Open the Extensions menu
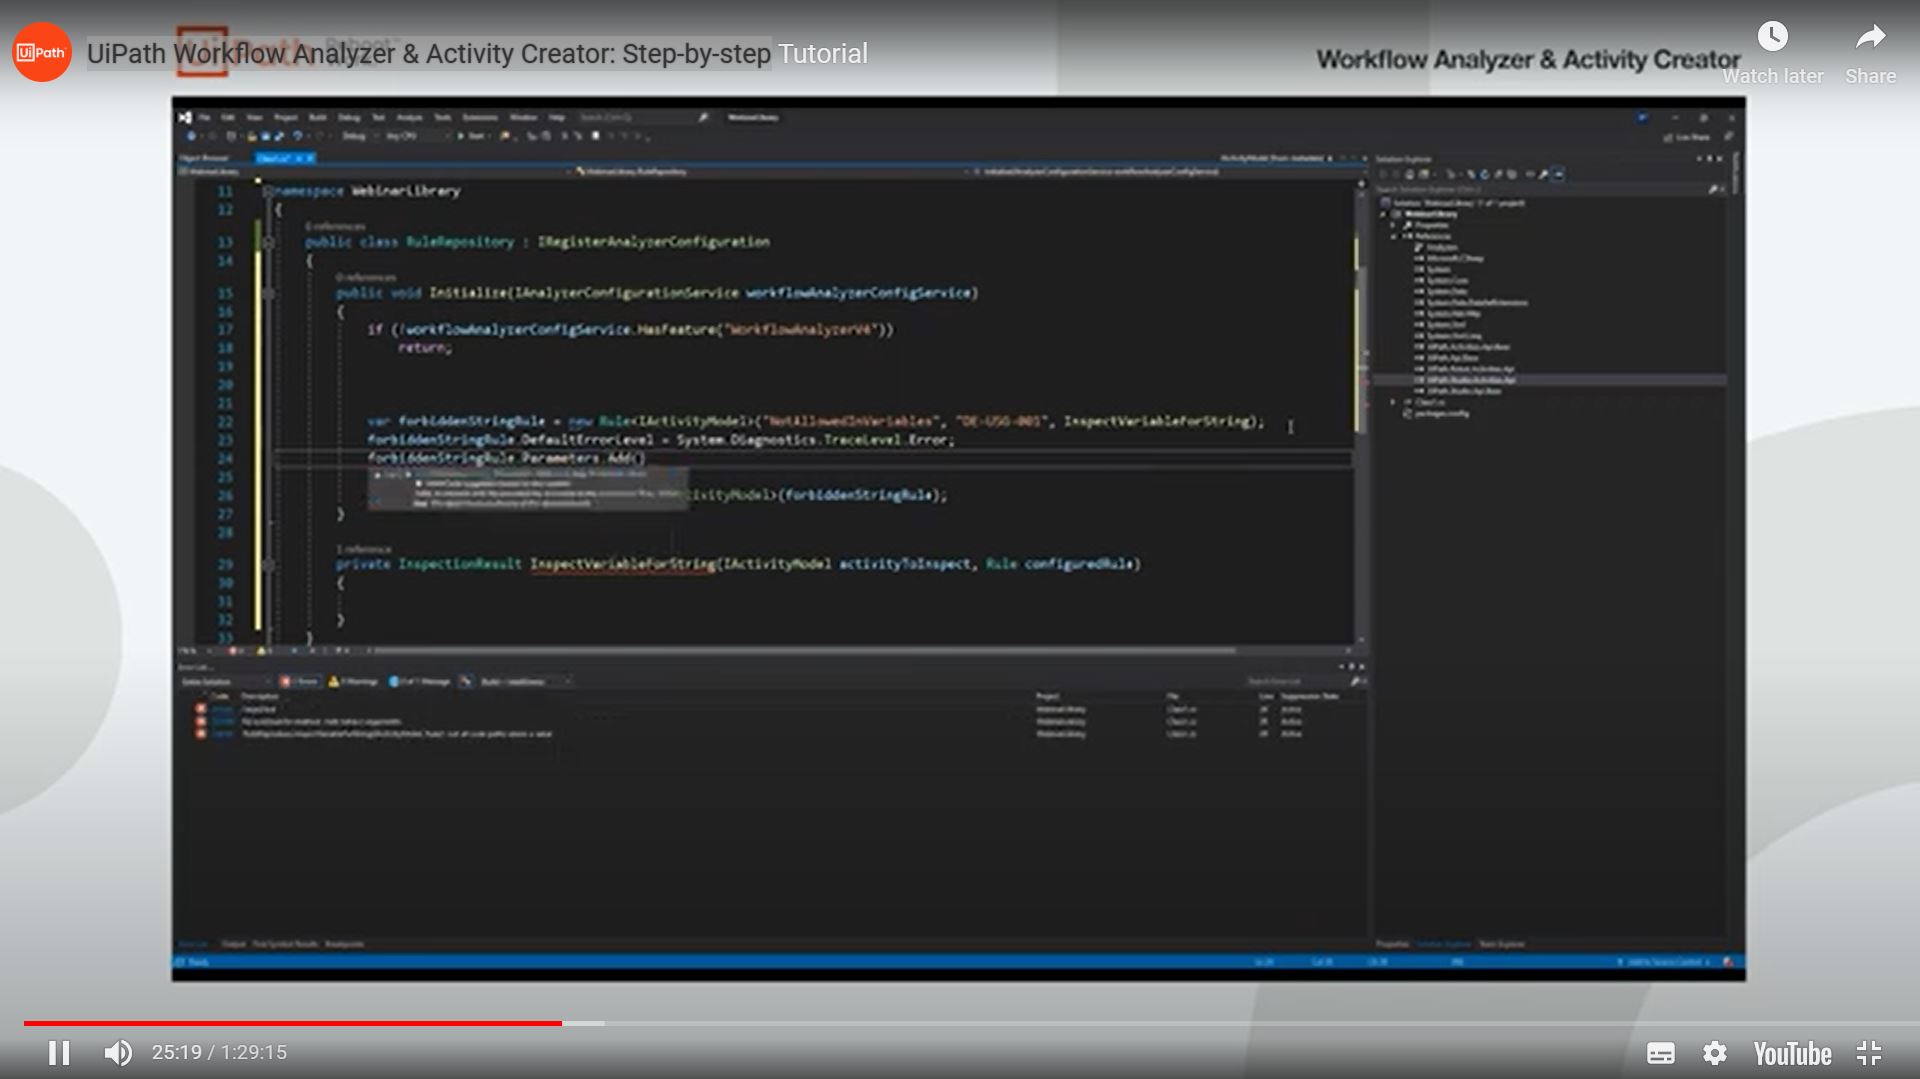This screenshot has height=1079, width=1920. click(x=480, y=117)
